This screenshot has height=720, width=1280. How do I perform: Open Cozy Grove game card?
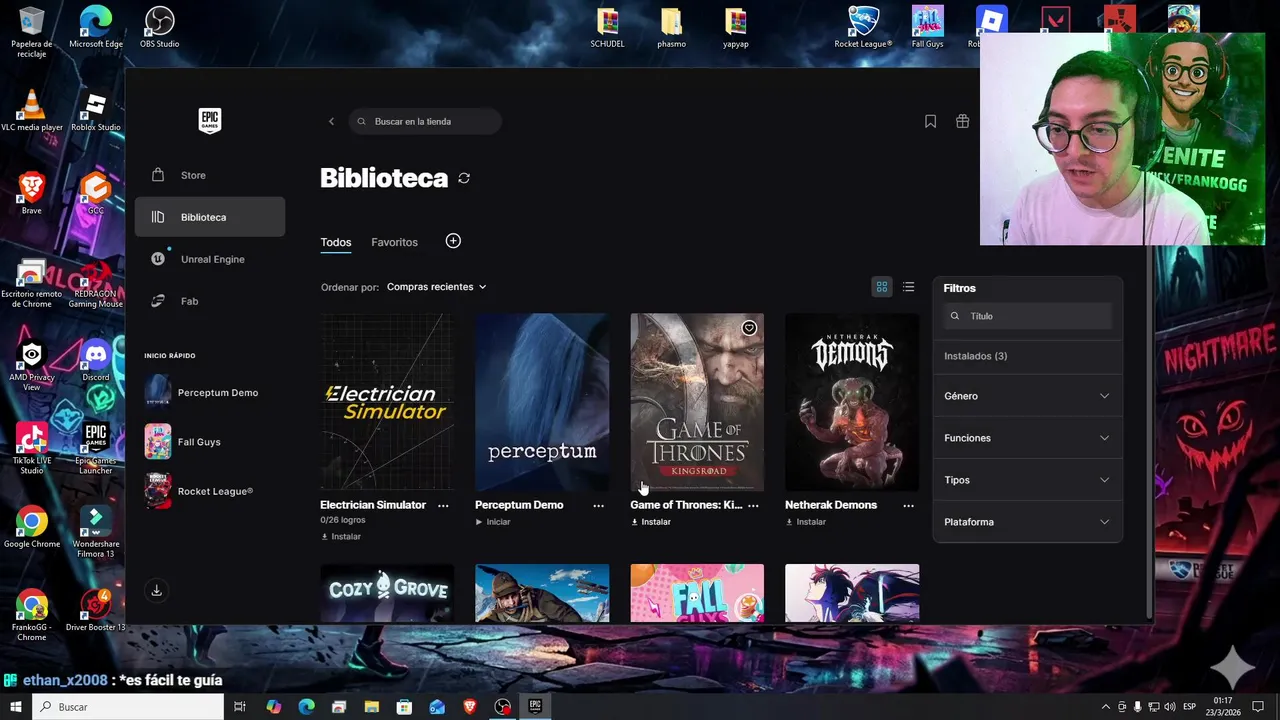[x=387, y=593]
